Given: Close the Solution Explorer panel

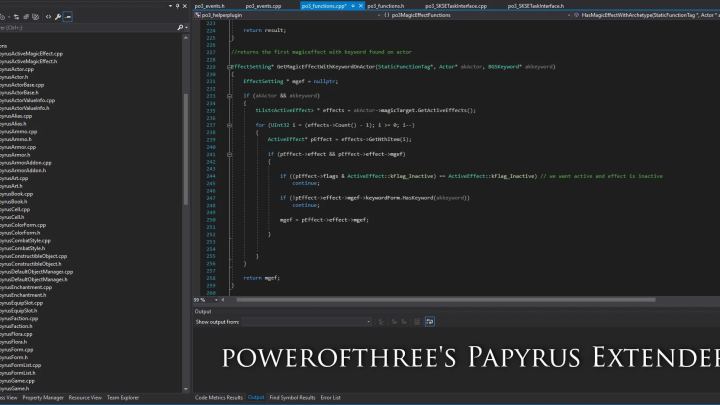Looking at the screenshot, I should pos(185,6).
